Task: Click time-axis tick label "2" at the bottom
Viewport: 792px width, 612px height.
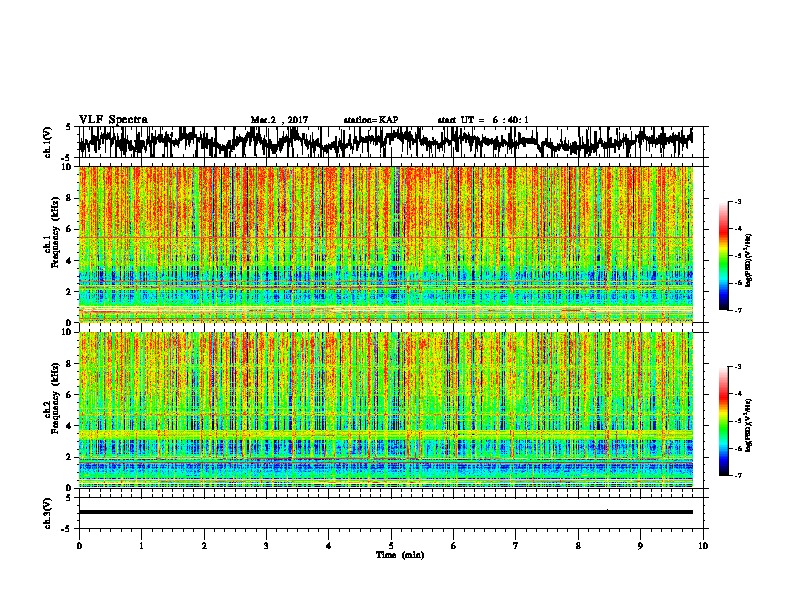Action: coord(204,546)
